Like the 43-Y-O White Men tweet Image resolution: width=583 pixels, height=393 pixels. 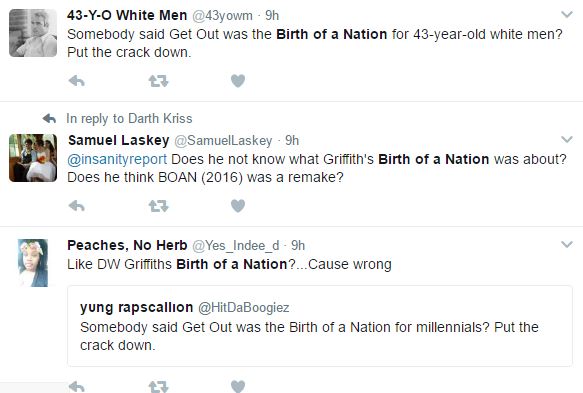coord(238,81)
